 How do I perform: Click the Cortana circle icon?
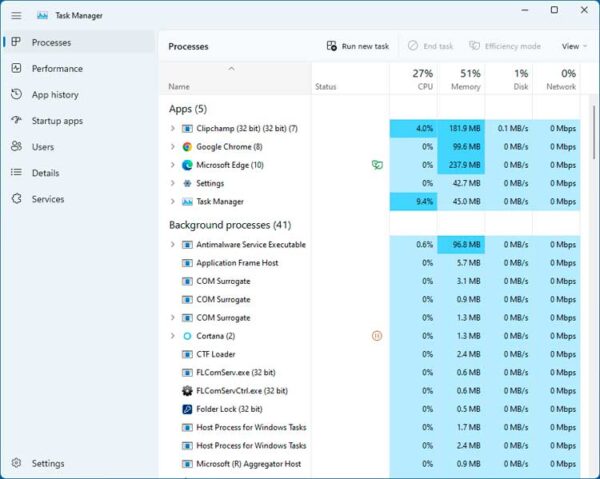tap(187, 336)
